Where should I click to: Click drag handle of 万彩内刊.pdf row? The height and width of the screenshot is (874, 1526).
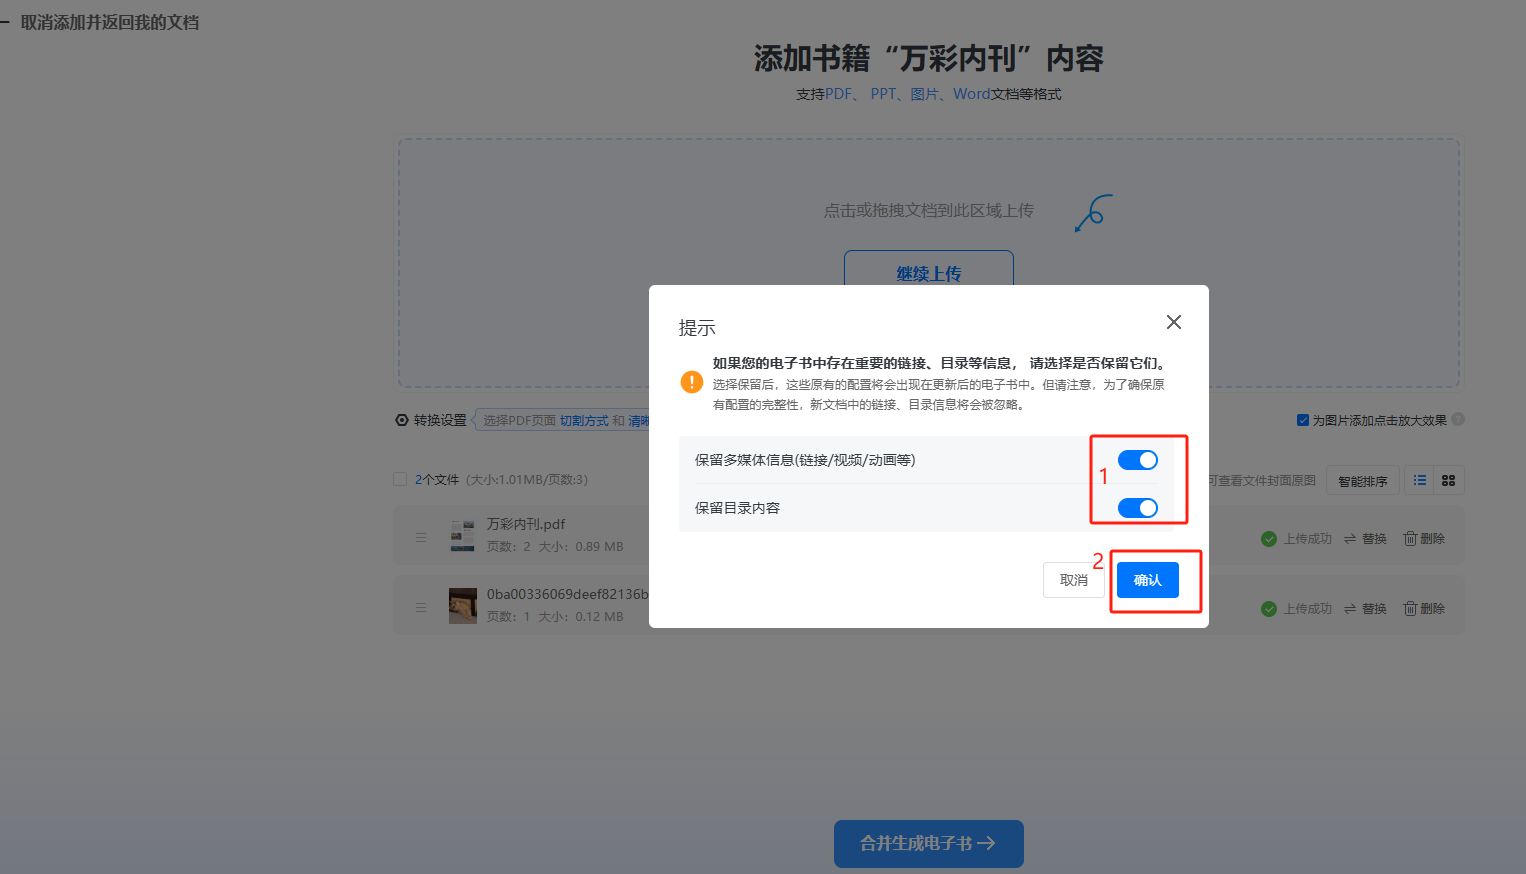pos(421,537)
